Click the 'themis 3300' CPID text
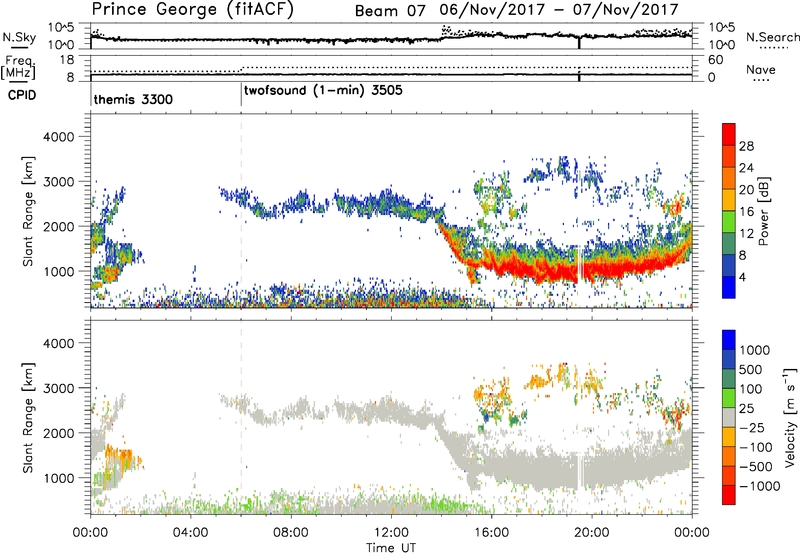This screenshot has width=800, height=554. tap(133, 99)
